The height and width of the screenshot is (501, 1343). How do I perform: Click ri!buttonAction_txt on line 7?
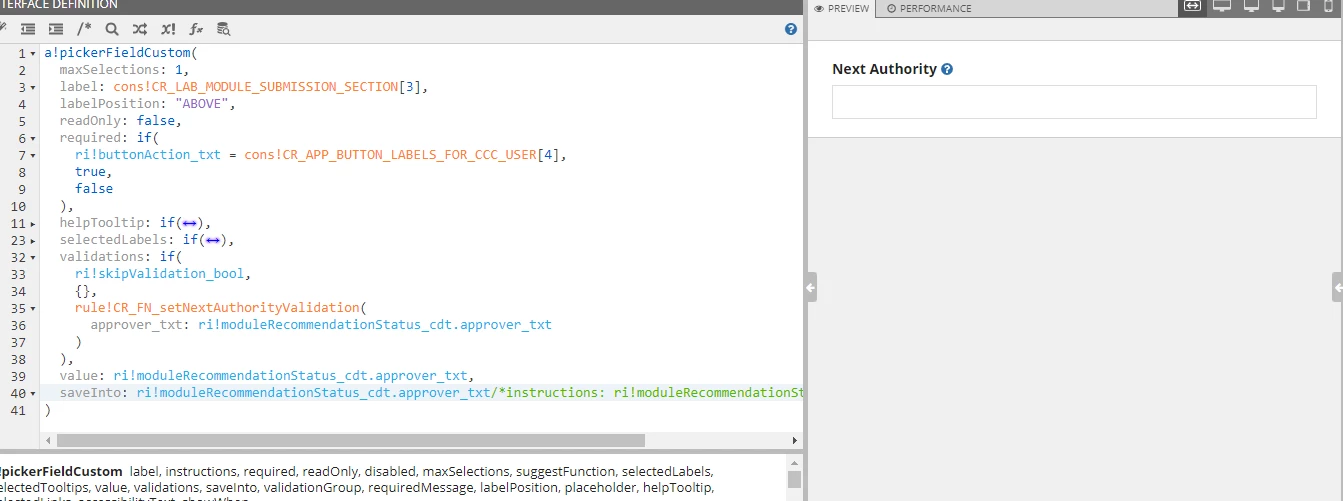148,155
